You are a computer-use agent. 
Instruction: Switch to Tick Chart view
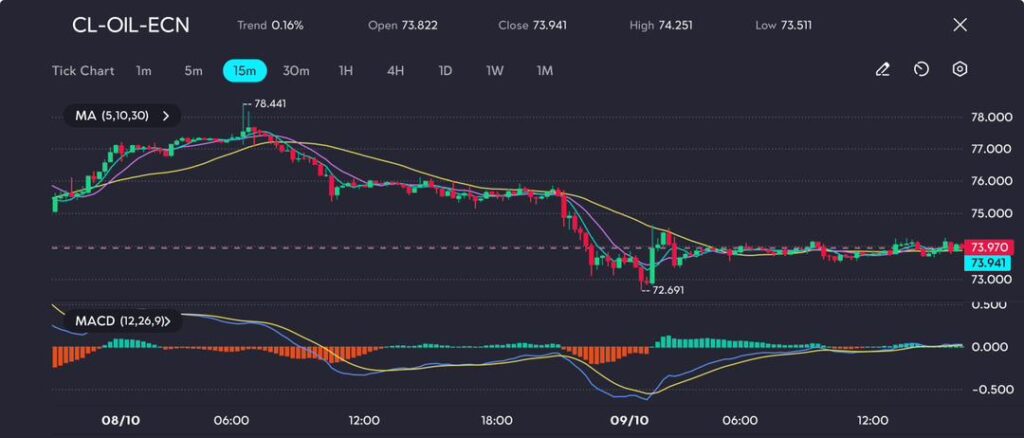[83, 71]
